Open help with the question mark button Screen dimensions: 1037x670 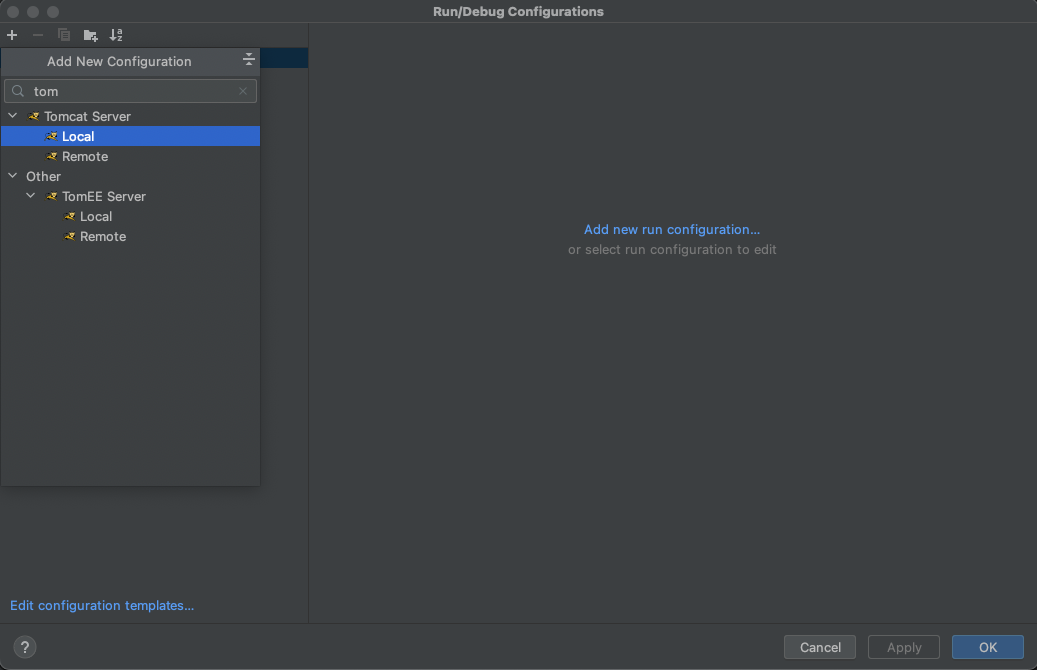[25, 648]
